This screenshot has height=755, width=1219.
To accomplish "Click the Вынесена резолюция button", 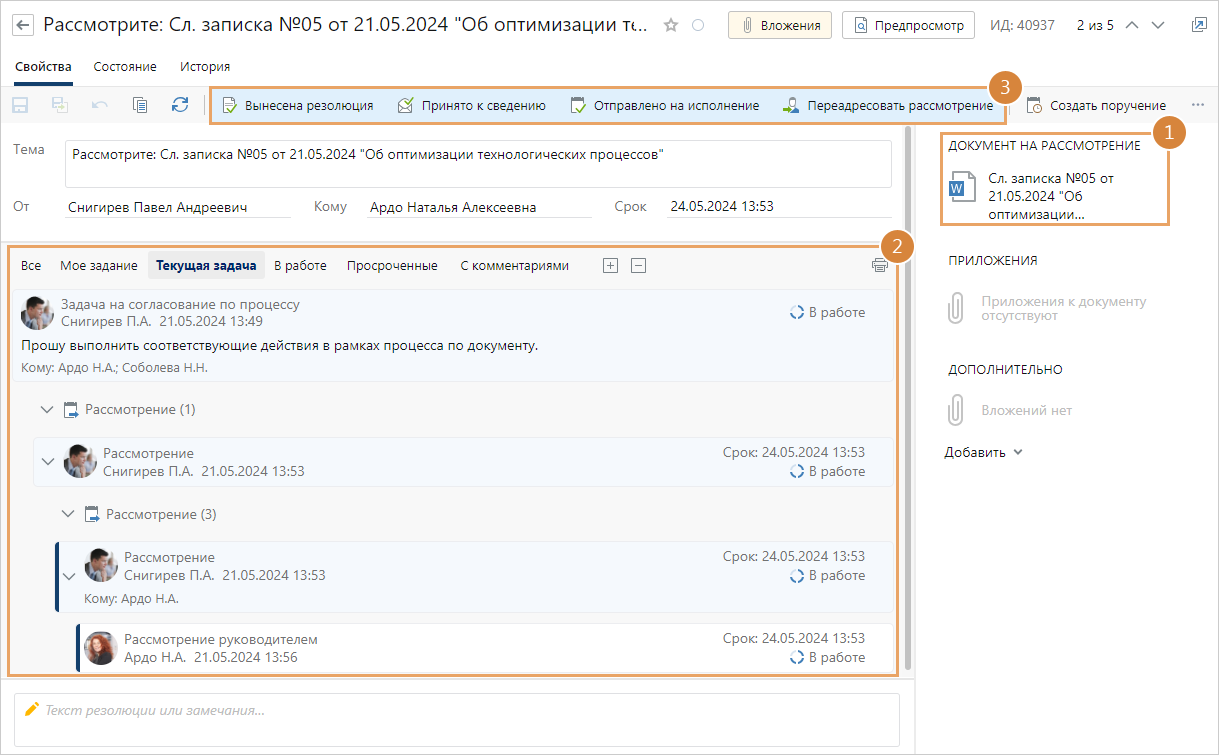I will click(x=298, y=105).
